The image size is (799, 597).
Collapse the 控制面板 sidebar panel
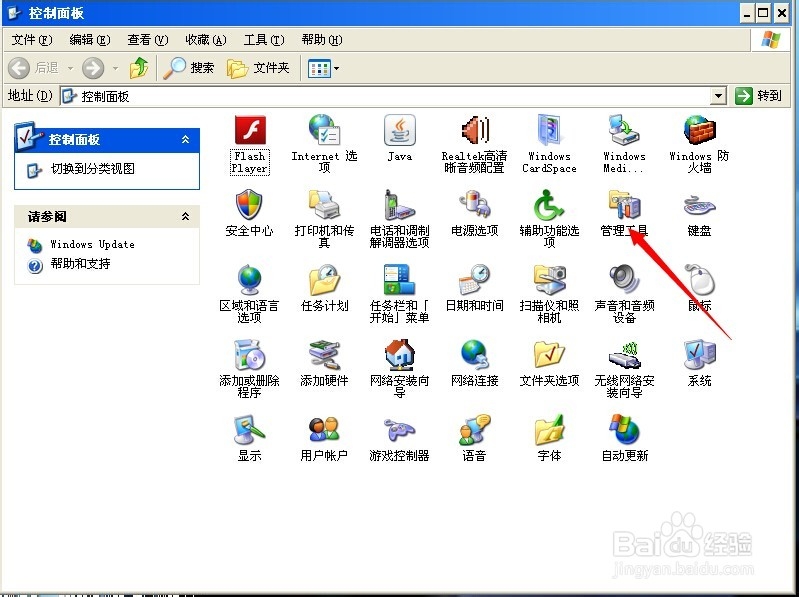point(185,140)
